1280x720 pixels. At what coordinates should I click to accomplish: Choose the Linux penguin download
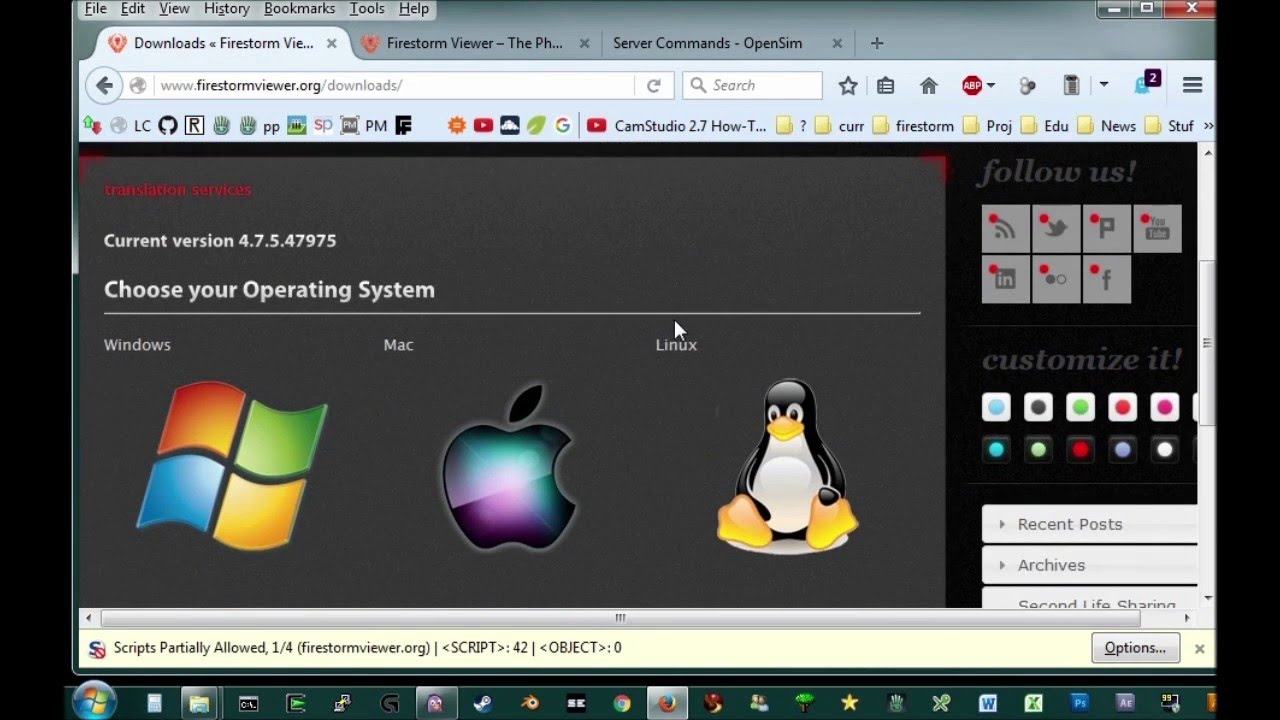coord(788,466)
